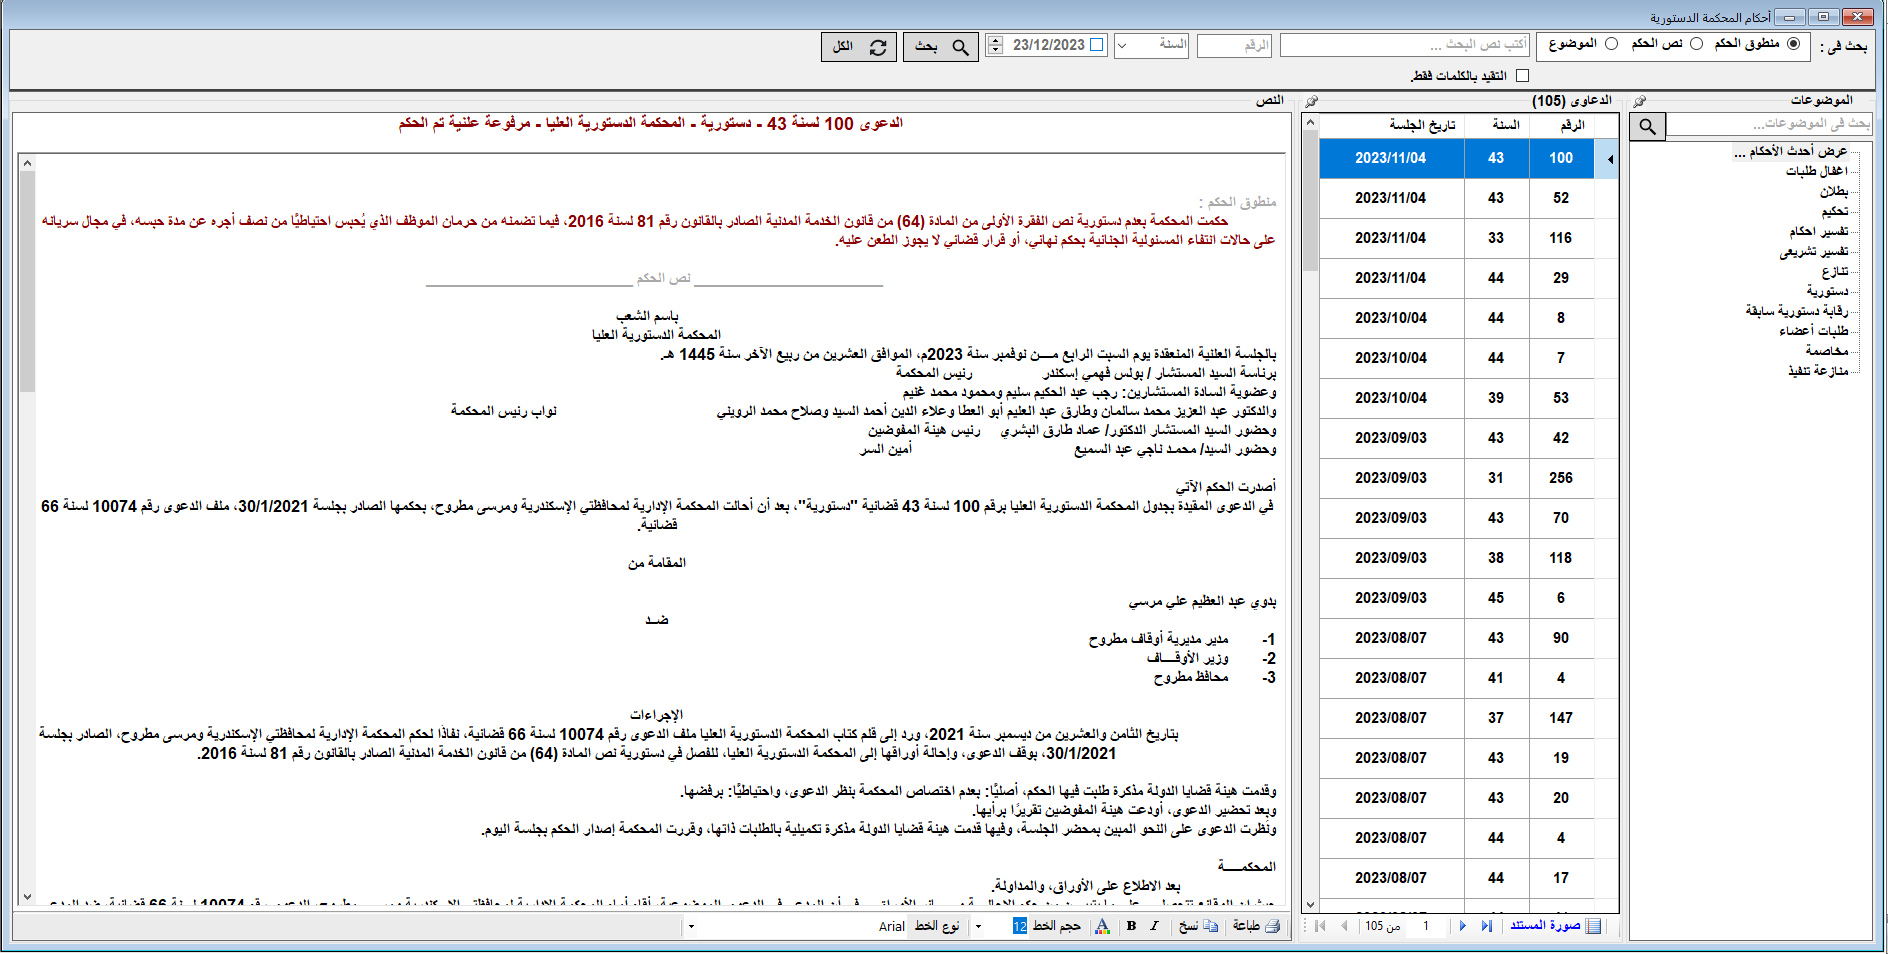
Task: Select case row number 90 dated 2023/08/07
Action: 1468,638
